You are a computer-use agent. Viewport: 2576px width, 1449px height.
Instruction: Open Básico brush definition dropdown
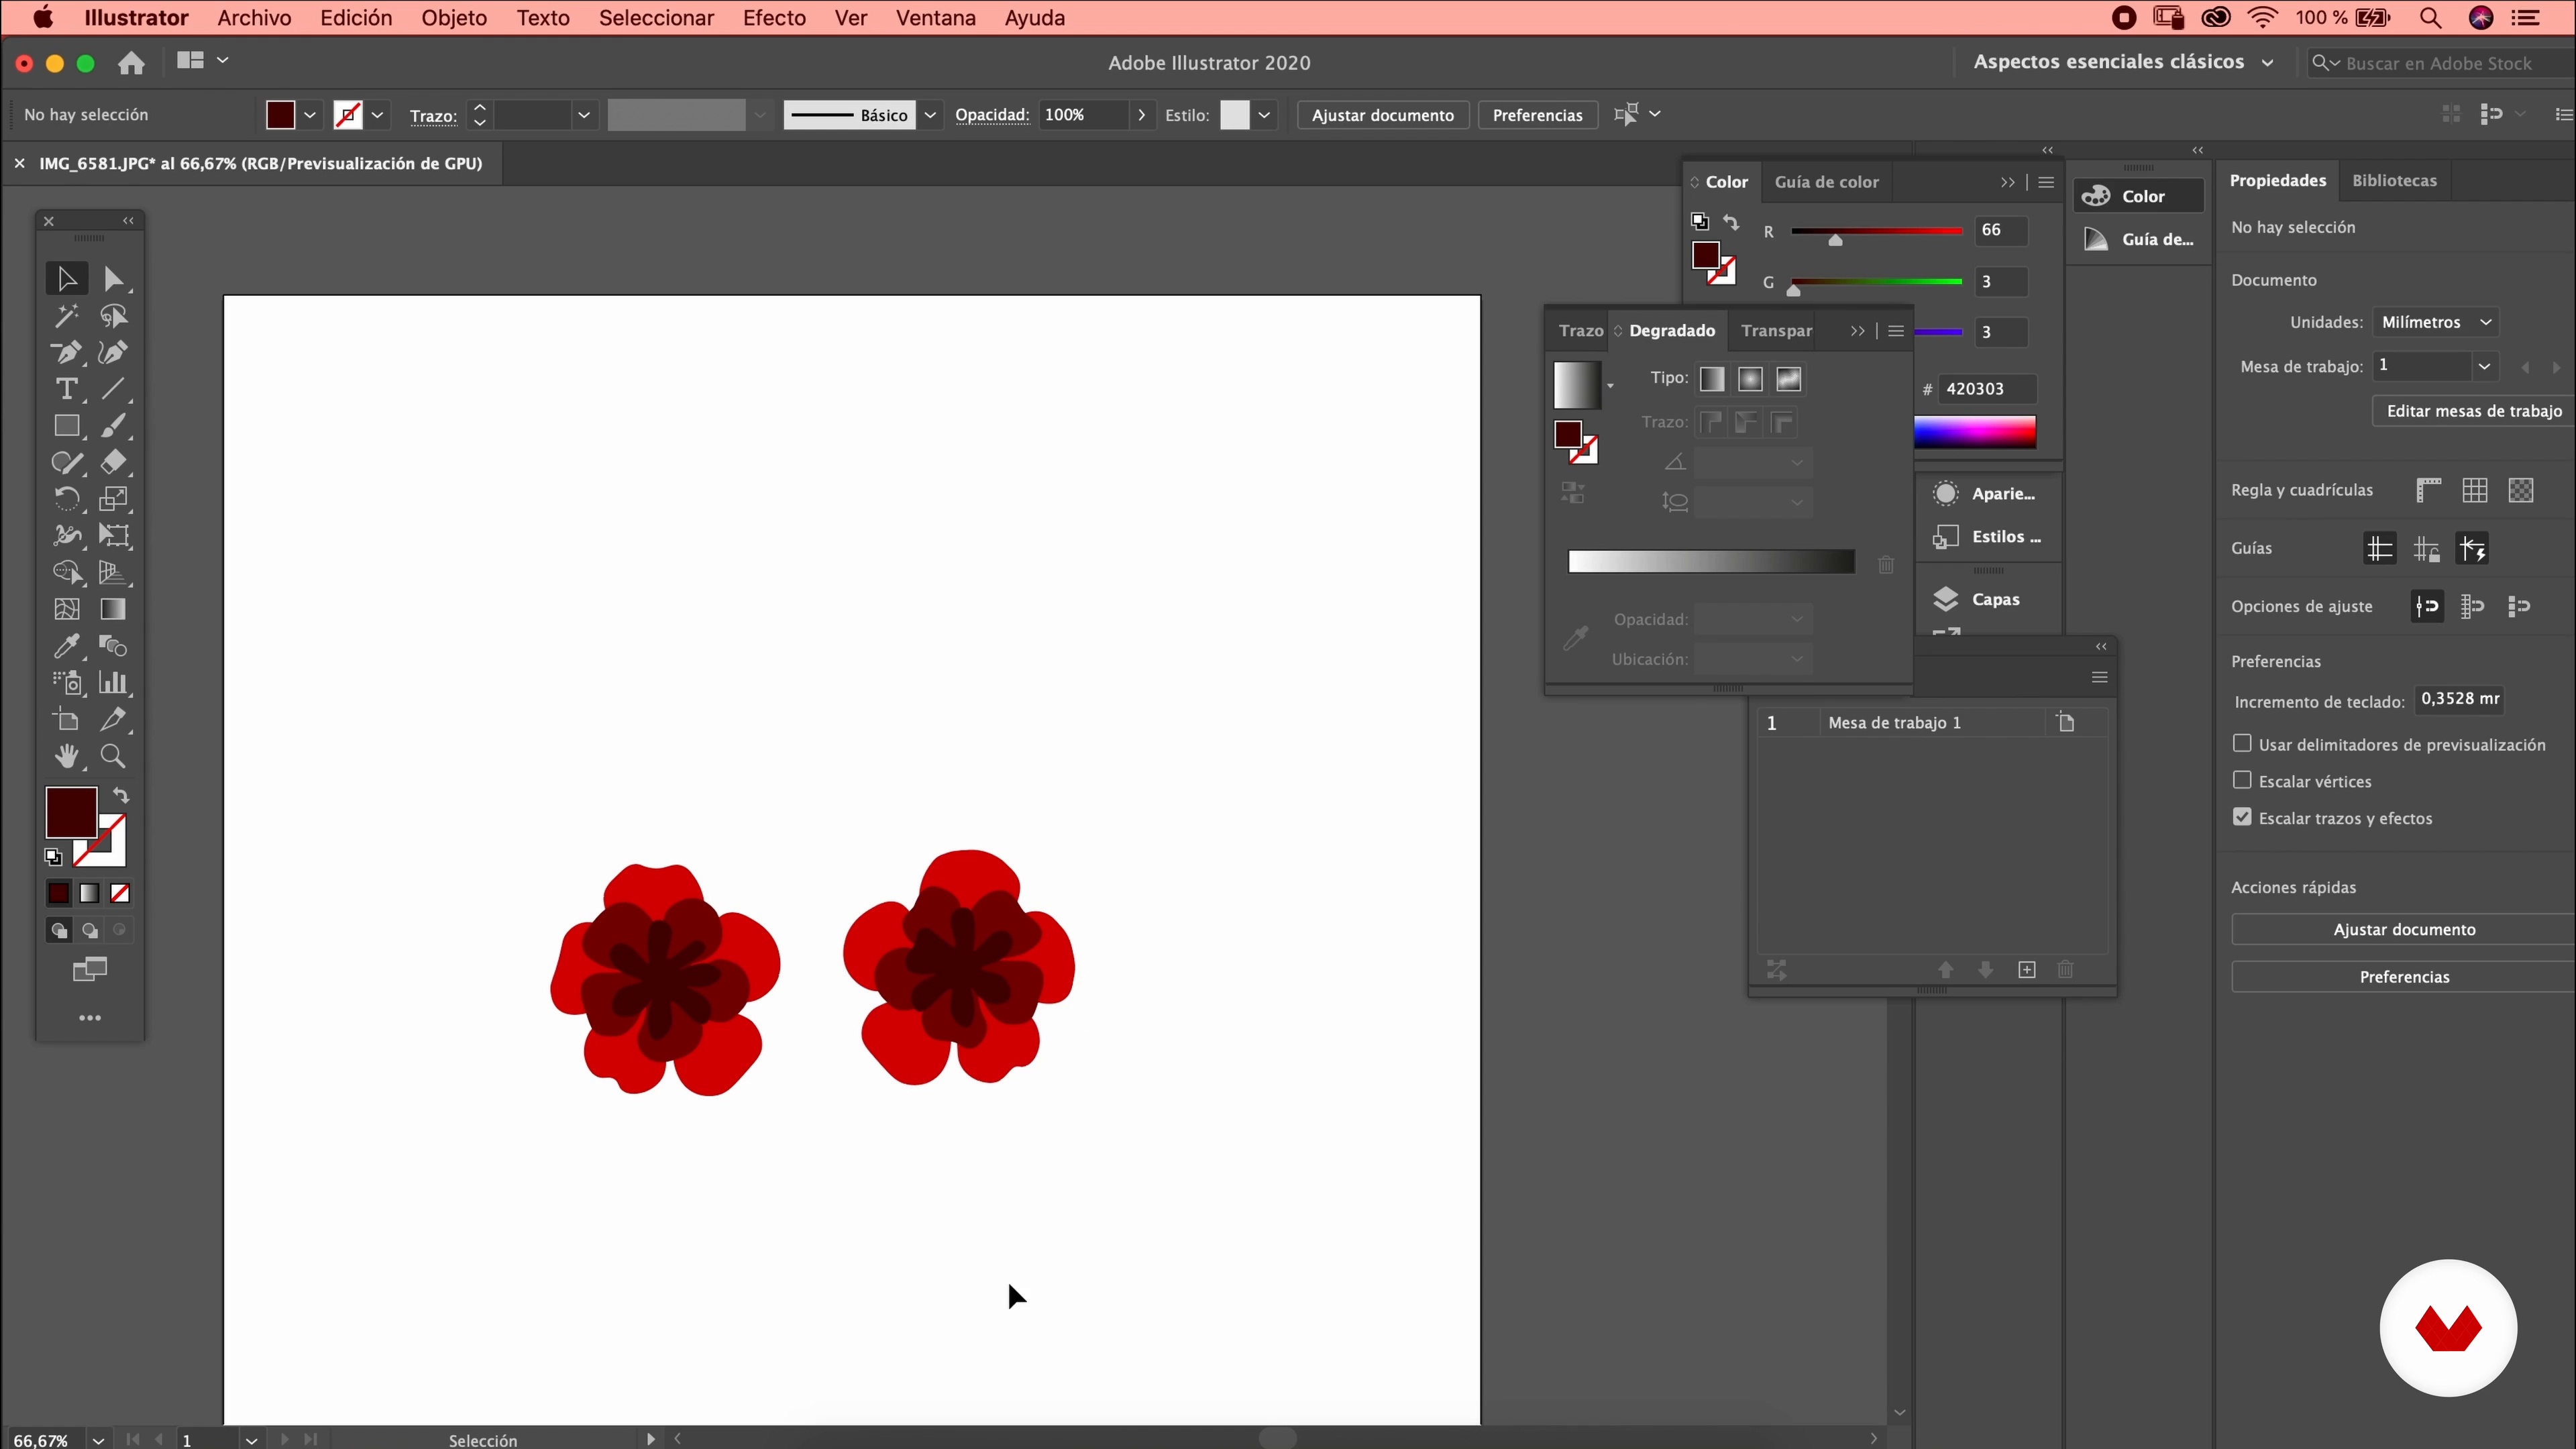coord(930,115)
